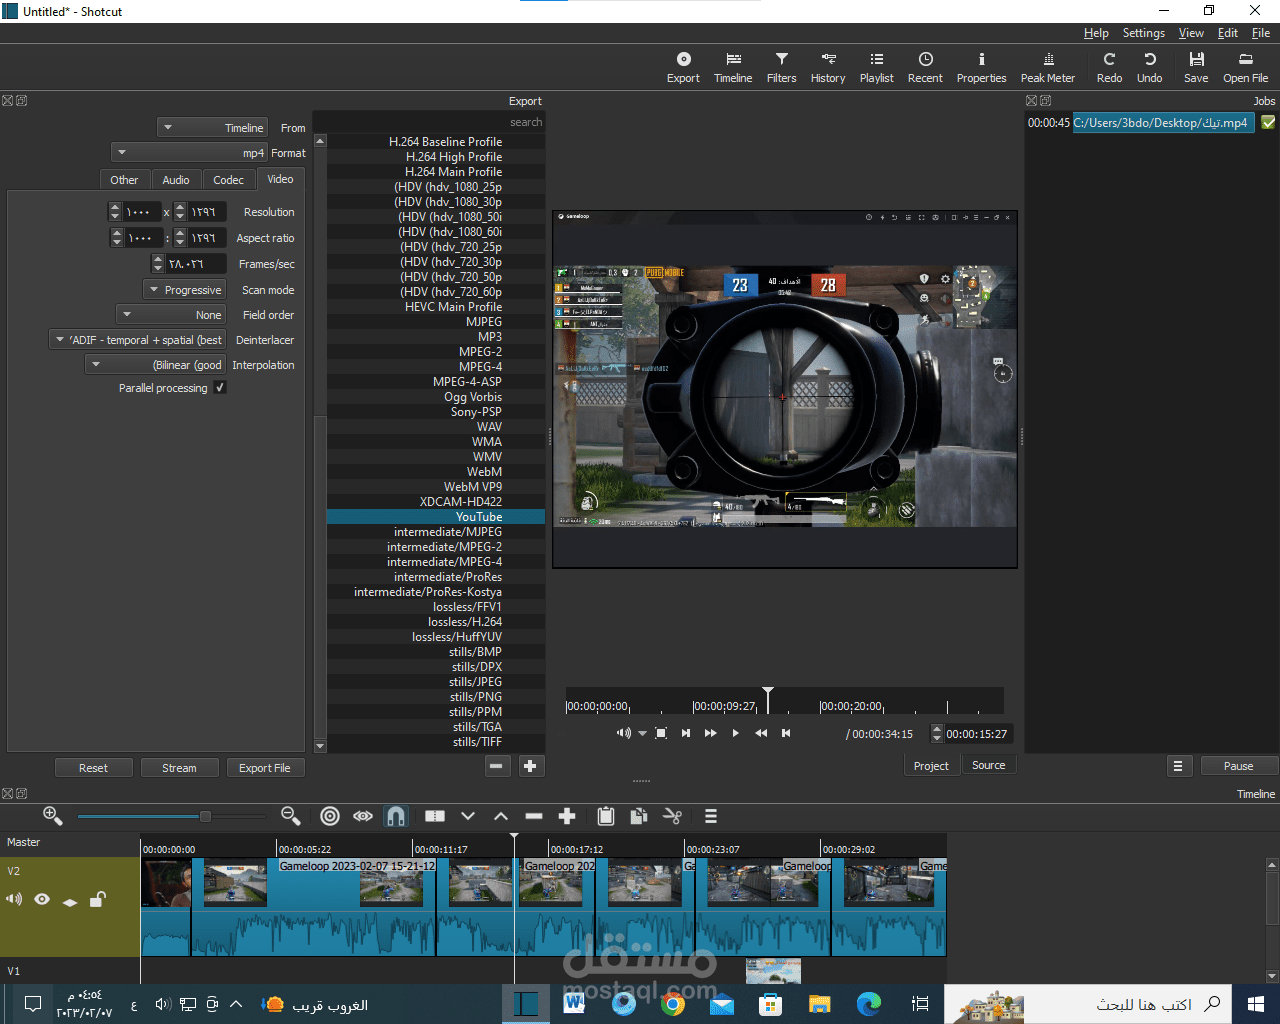Open the Filters panel

(x=781, y=67)
